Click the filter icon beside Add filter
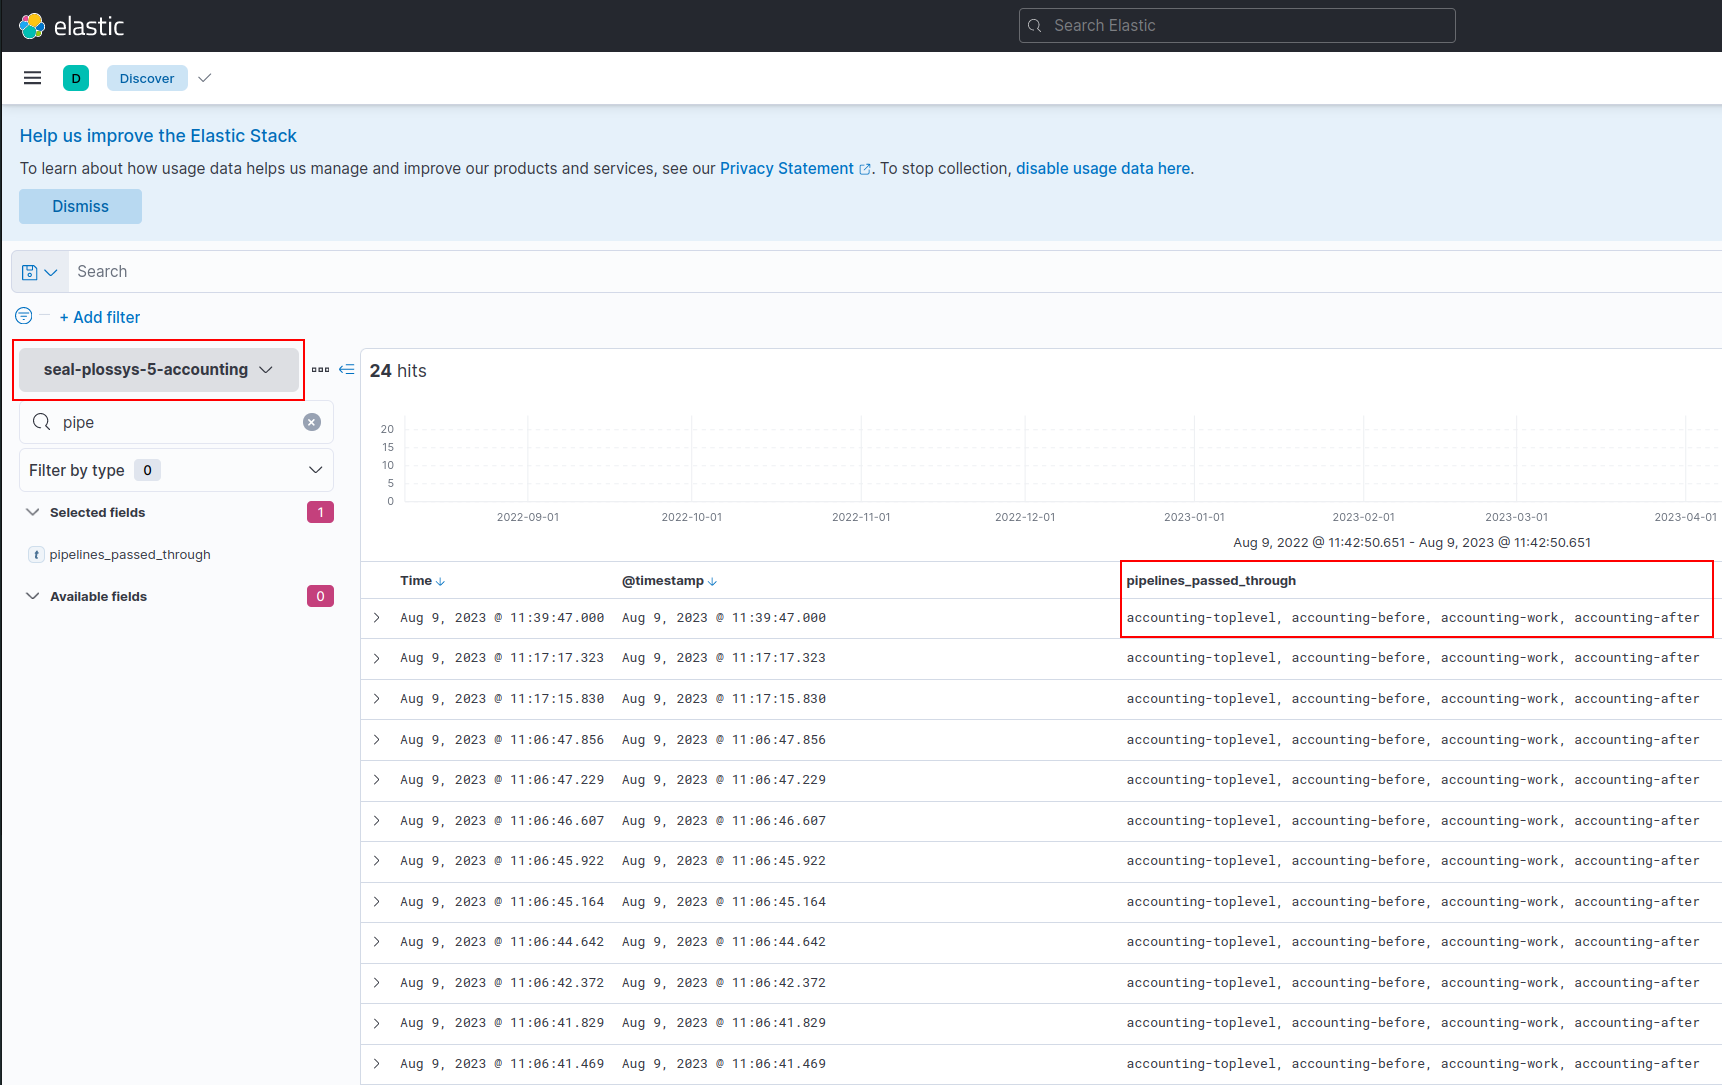 22,315
